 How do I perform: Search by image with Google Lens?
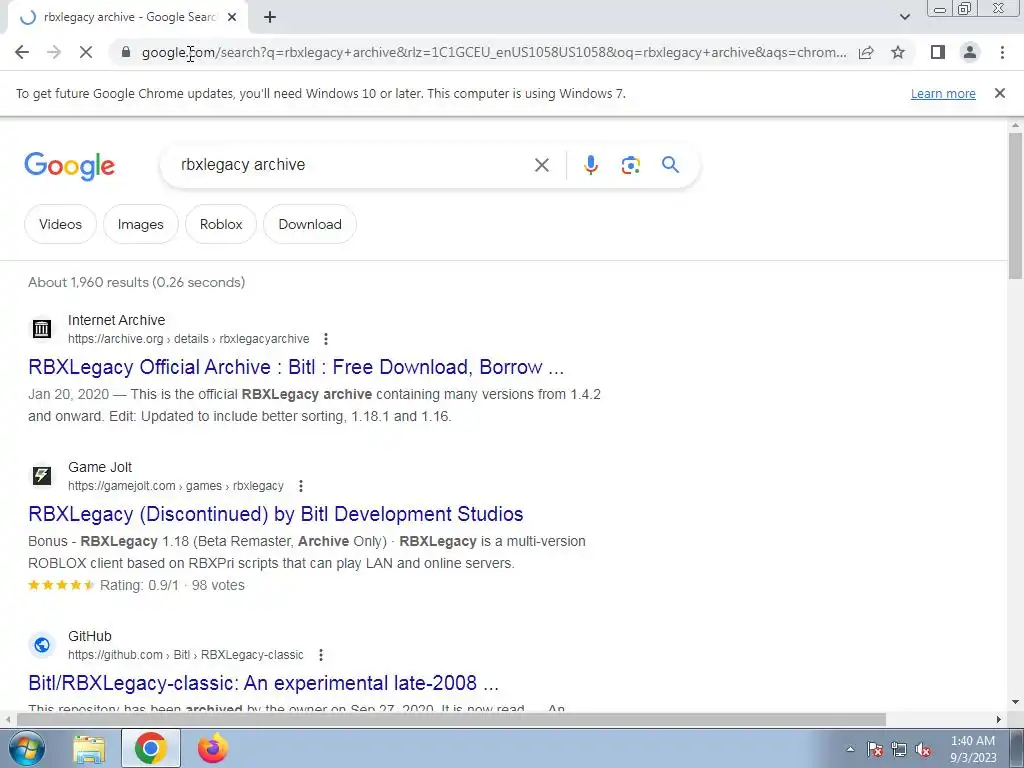click(x=630, y=165)
